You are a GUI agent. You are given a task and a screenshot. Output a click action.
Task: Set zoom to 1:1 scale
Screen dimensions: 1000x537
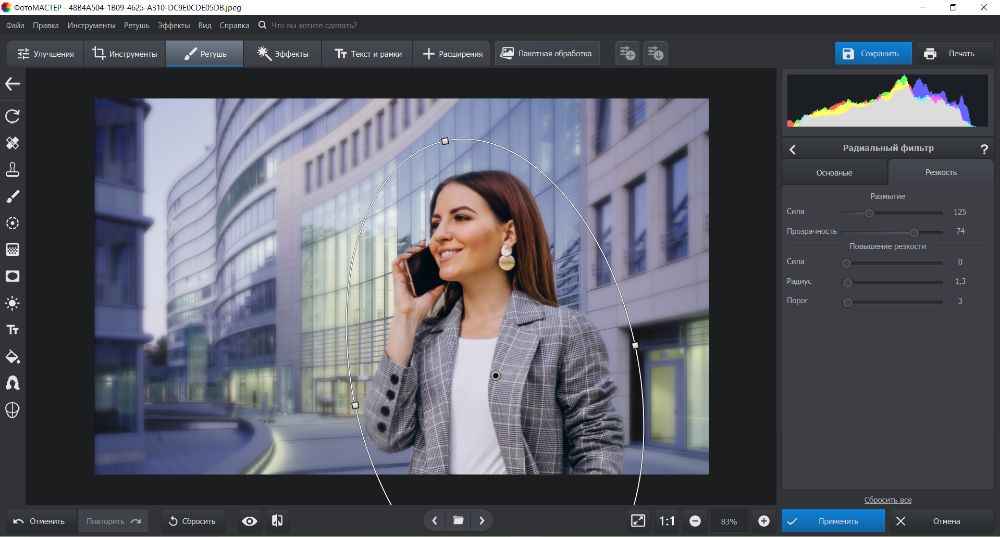(x=667, y=521)
